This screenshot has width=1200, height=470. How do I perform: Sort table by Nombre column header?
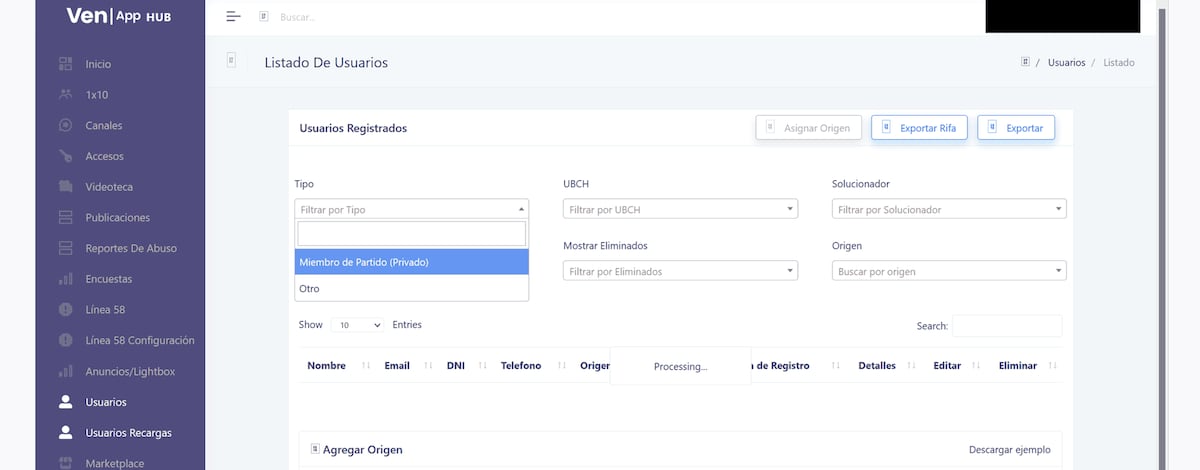pos(327,366)
